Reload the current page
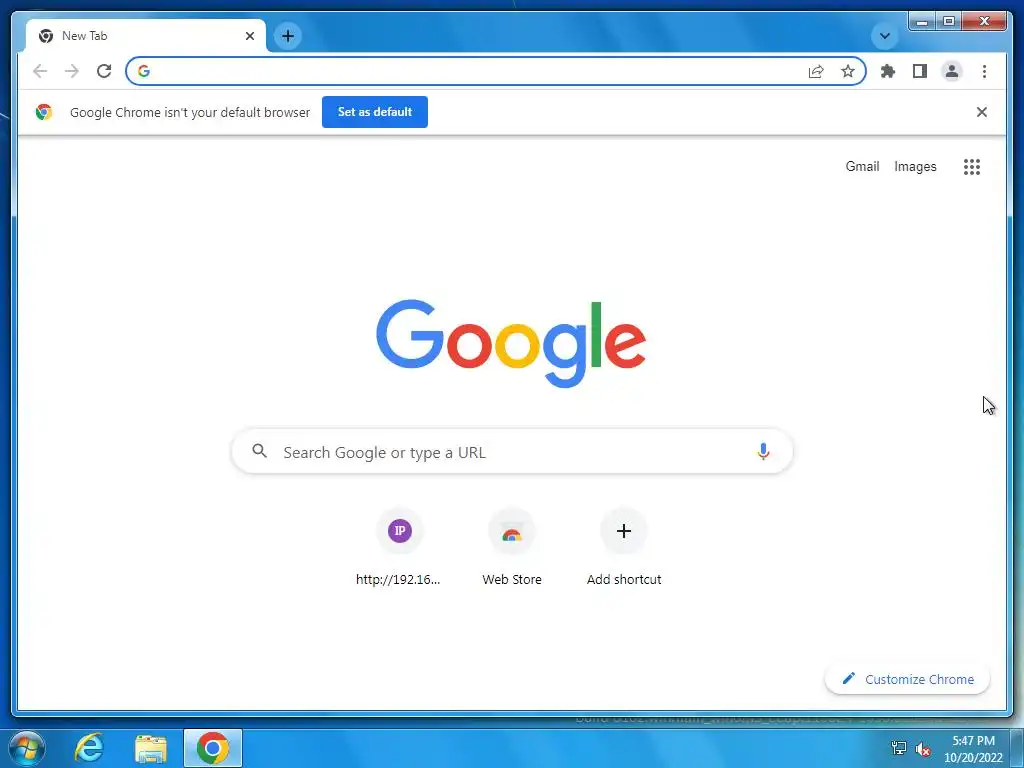The height and width of the screenshot is (768, 1024). (x=104, y=71)
